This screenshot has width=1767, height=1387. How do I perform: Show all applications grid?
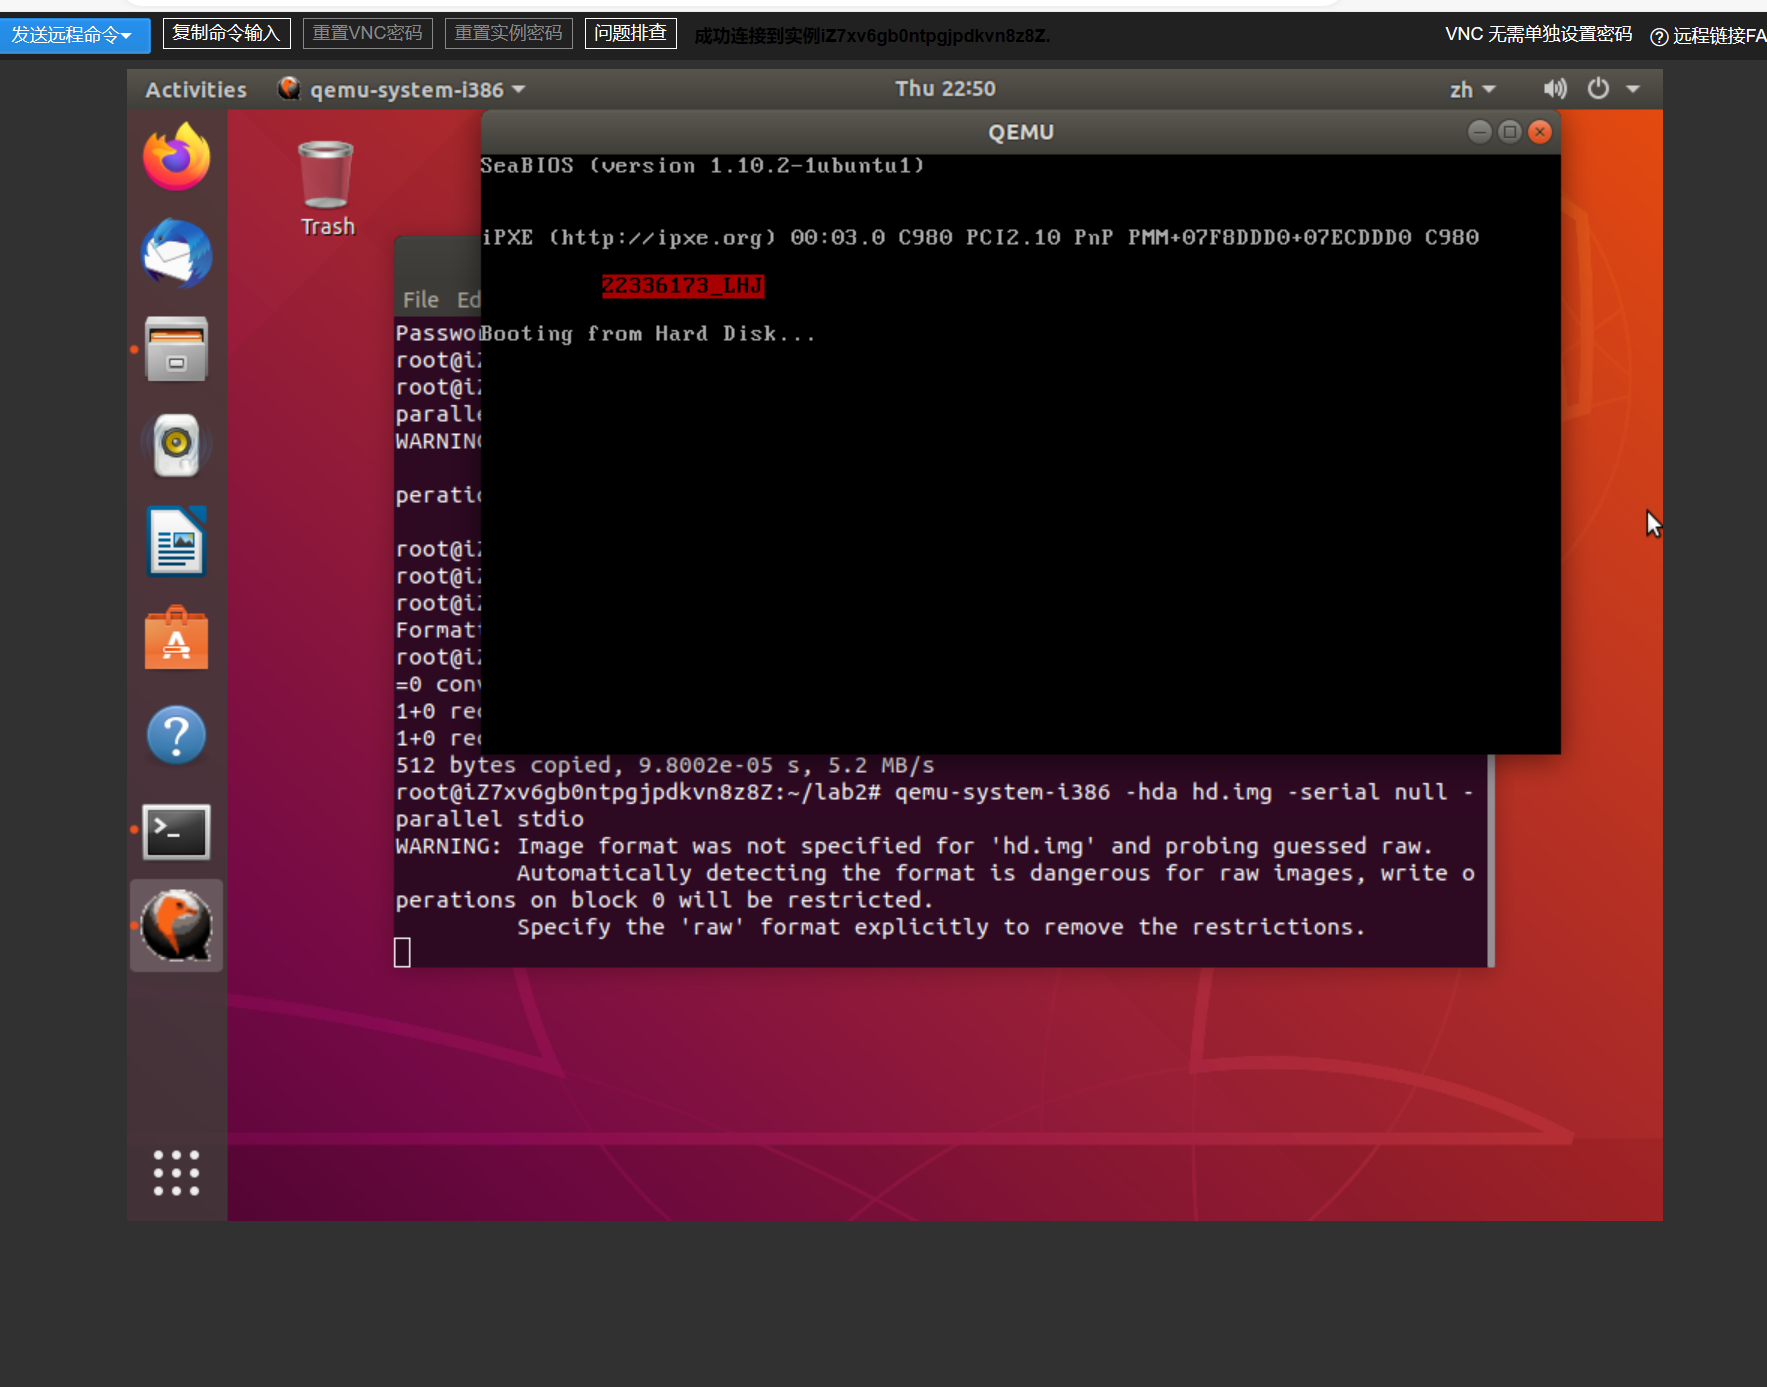click(x=177, y=1172)
